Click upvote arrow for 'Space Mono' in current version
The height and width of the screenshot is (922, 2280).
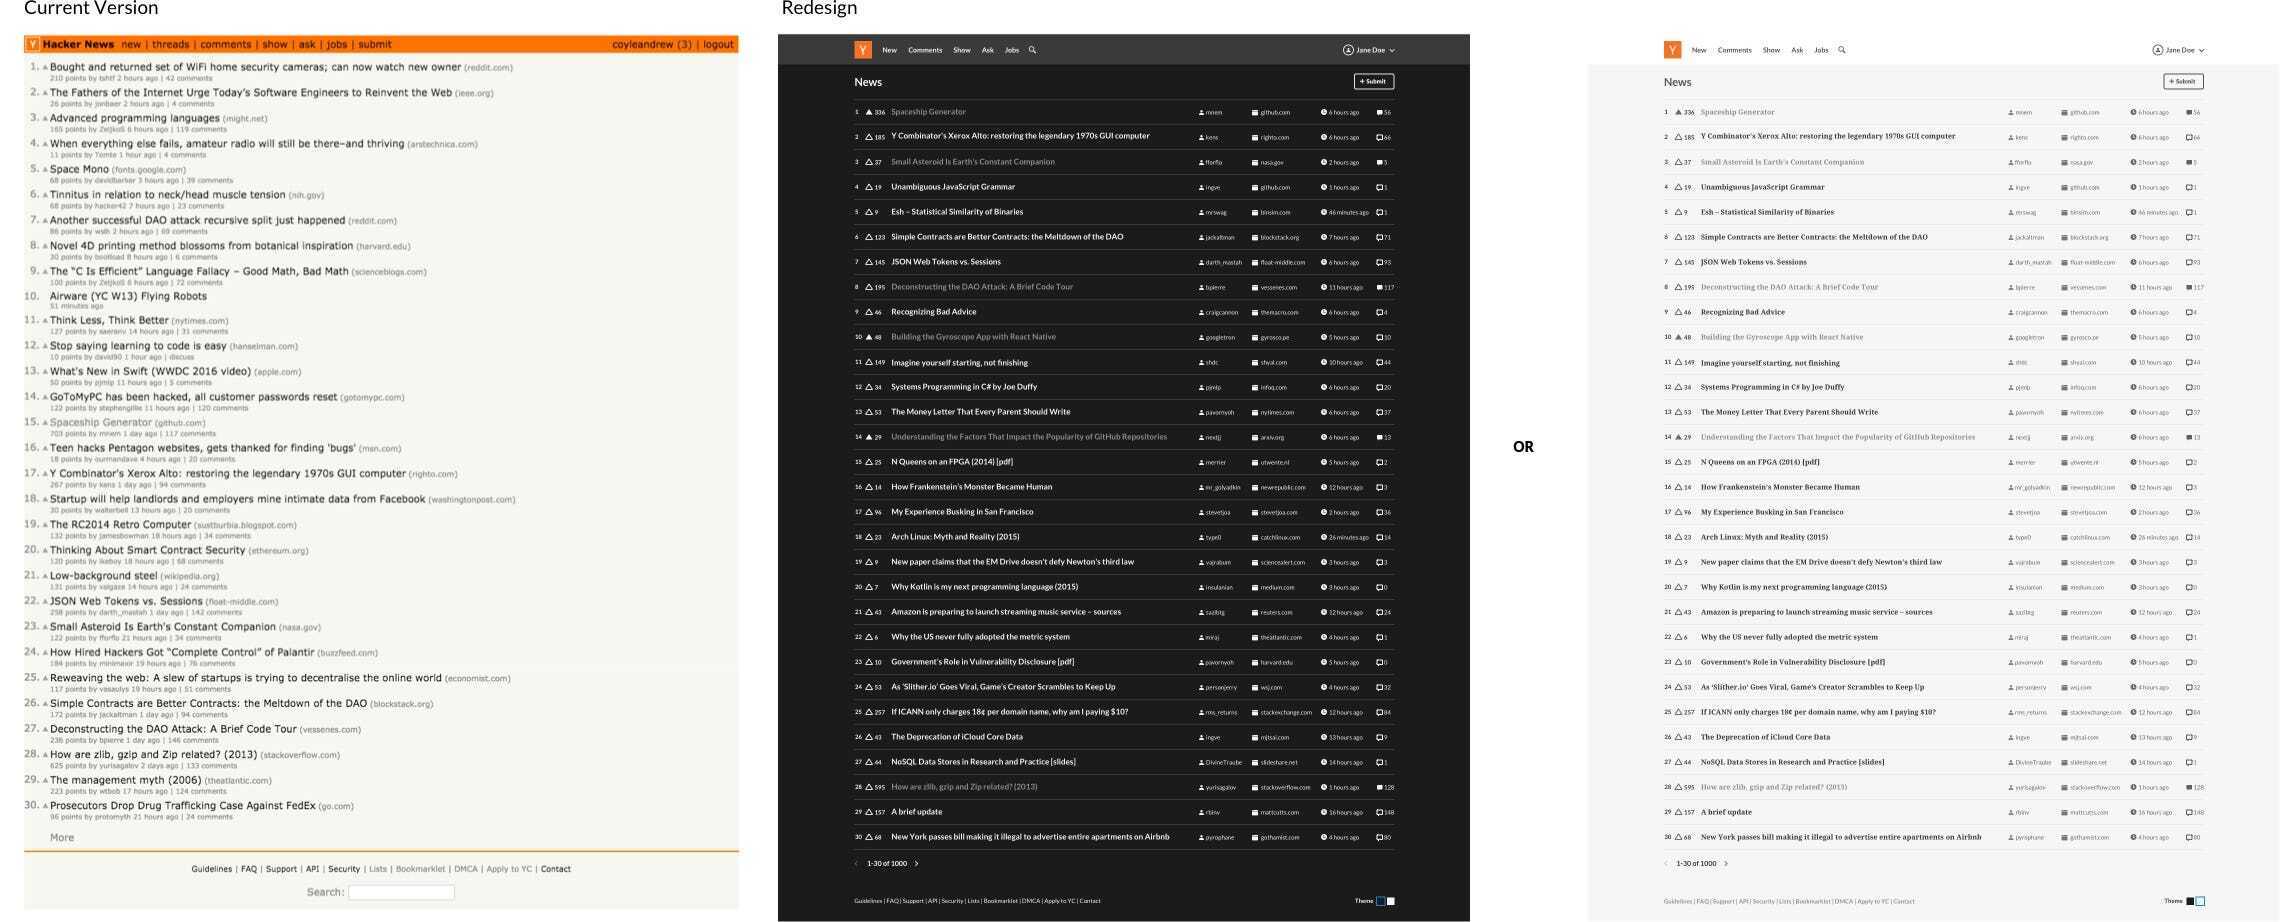click(x=45, y=170)
